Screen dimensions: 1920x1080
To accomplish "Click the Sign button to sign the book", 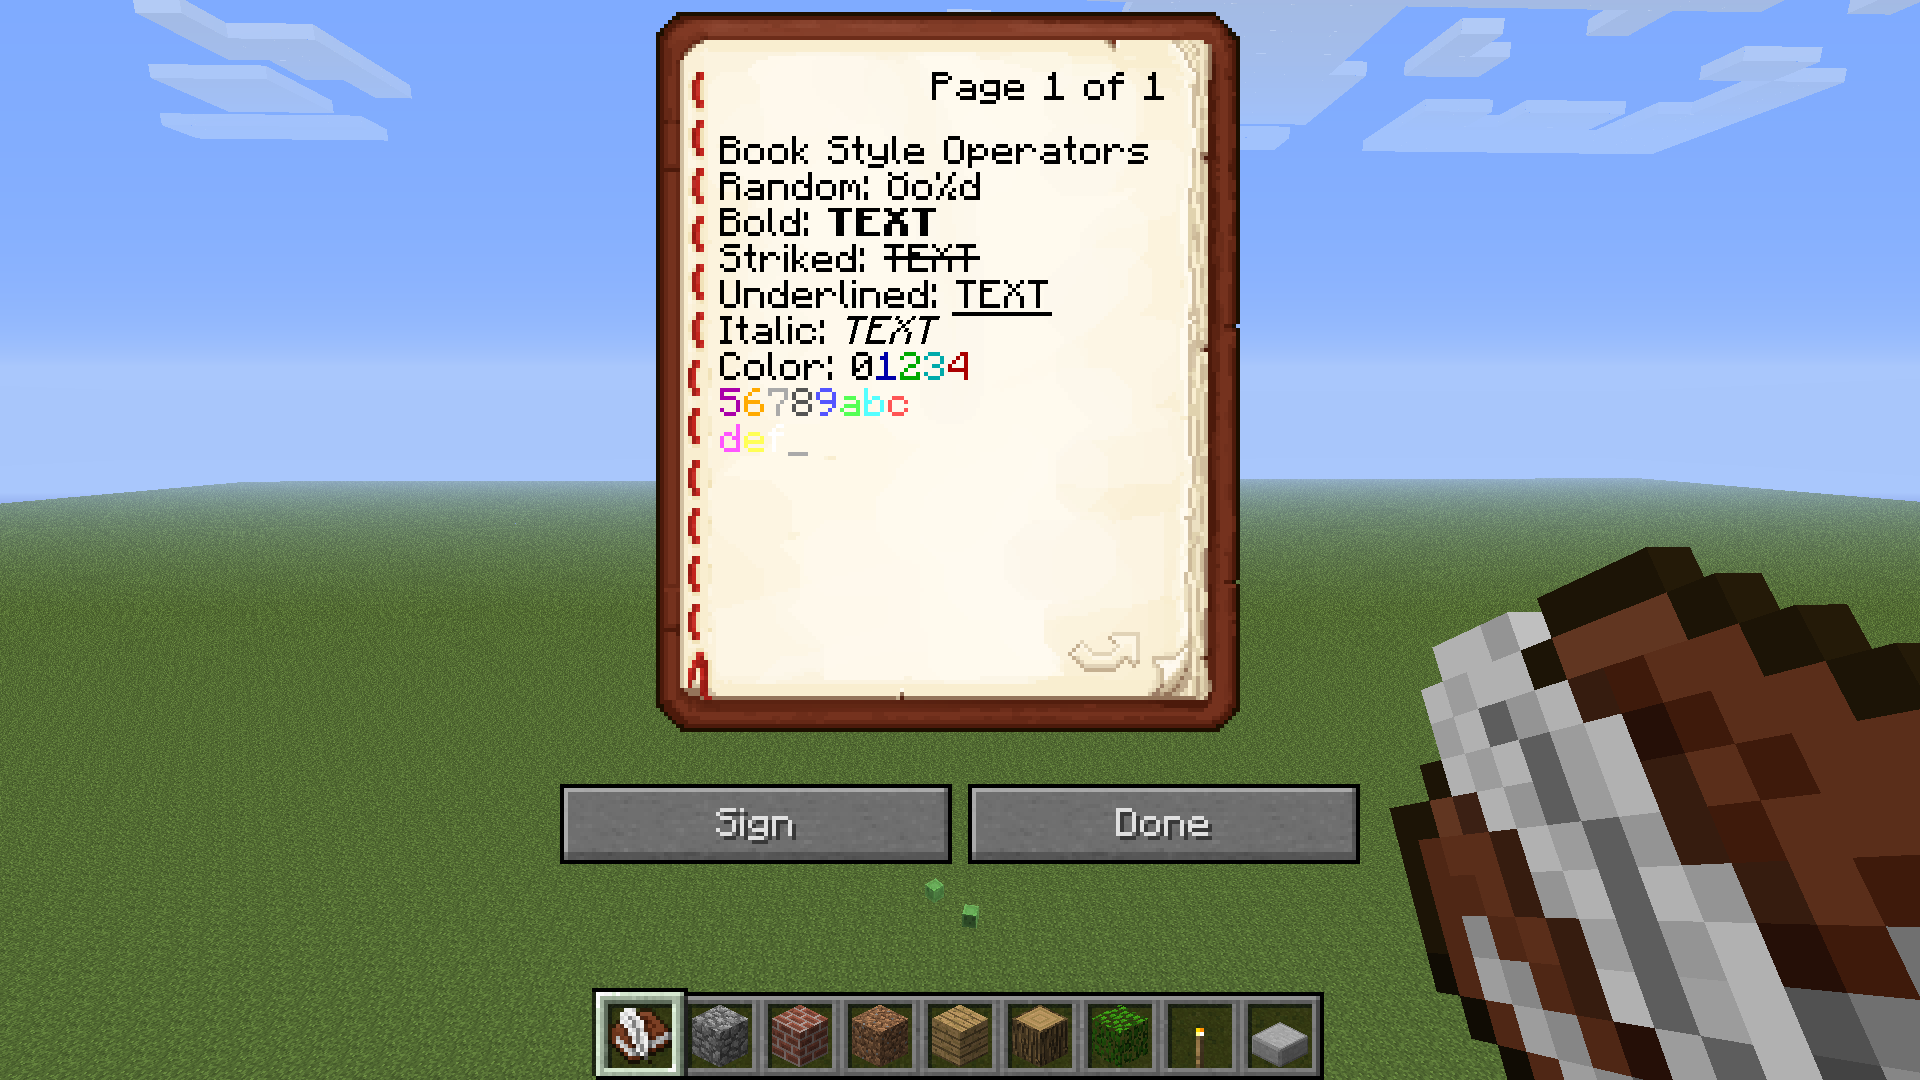I will (x=756, y=823).
